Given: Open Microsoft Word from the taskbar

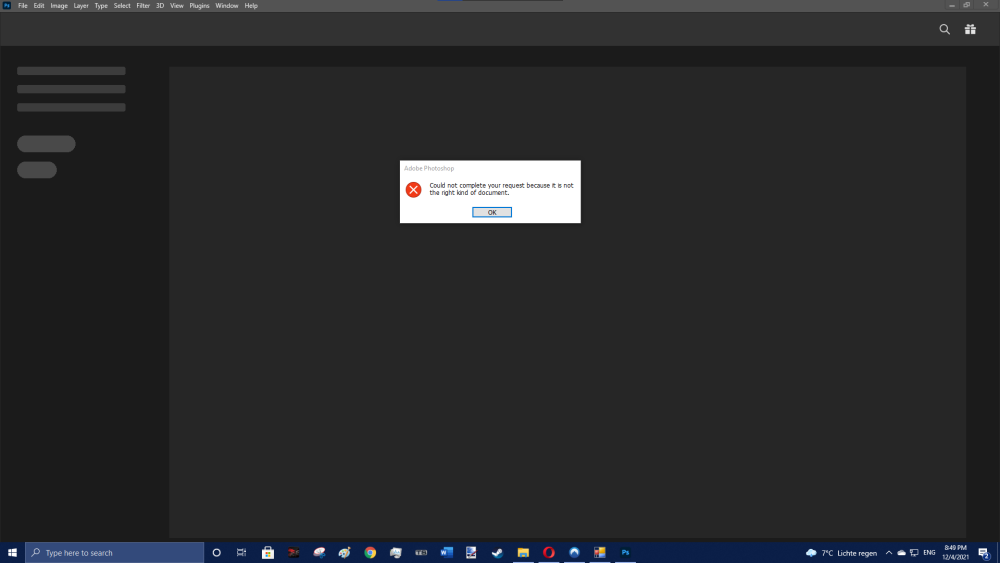Looking at the screenshot, I should 446,553.
